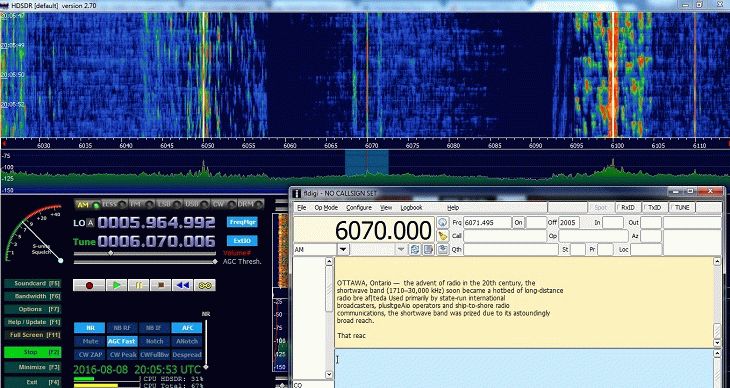Click the save icon beside Qth

[x=443, y=250]
